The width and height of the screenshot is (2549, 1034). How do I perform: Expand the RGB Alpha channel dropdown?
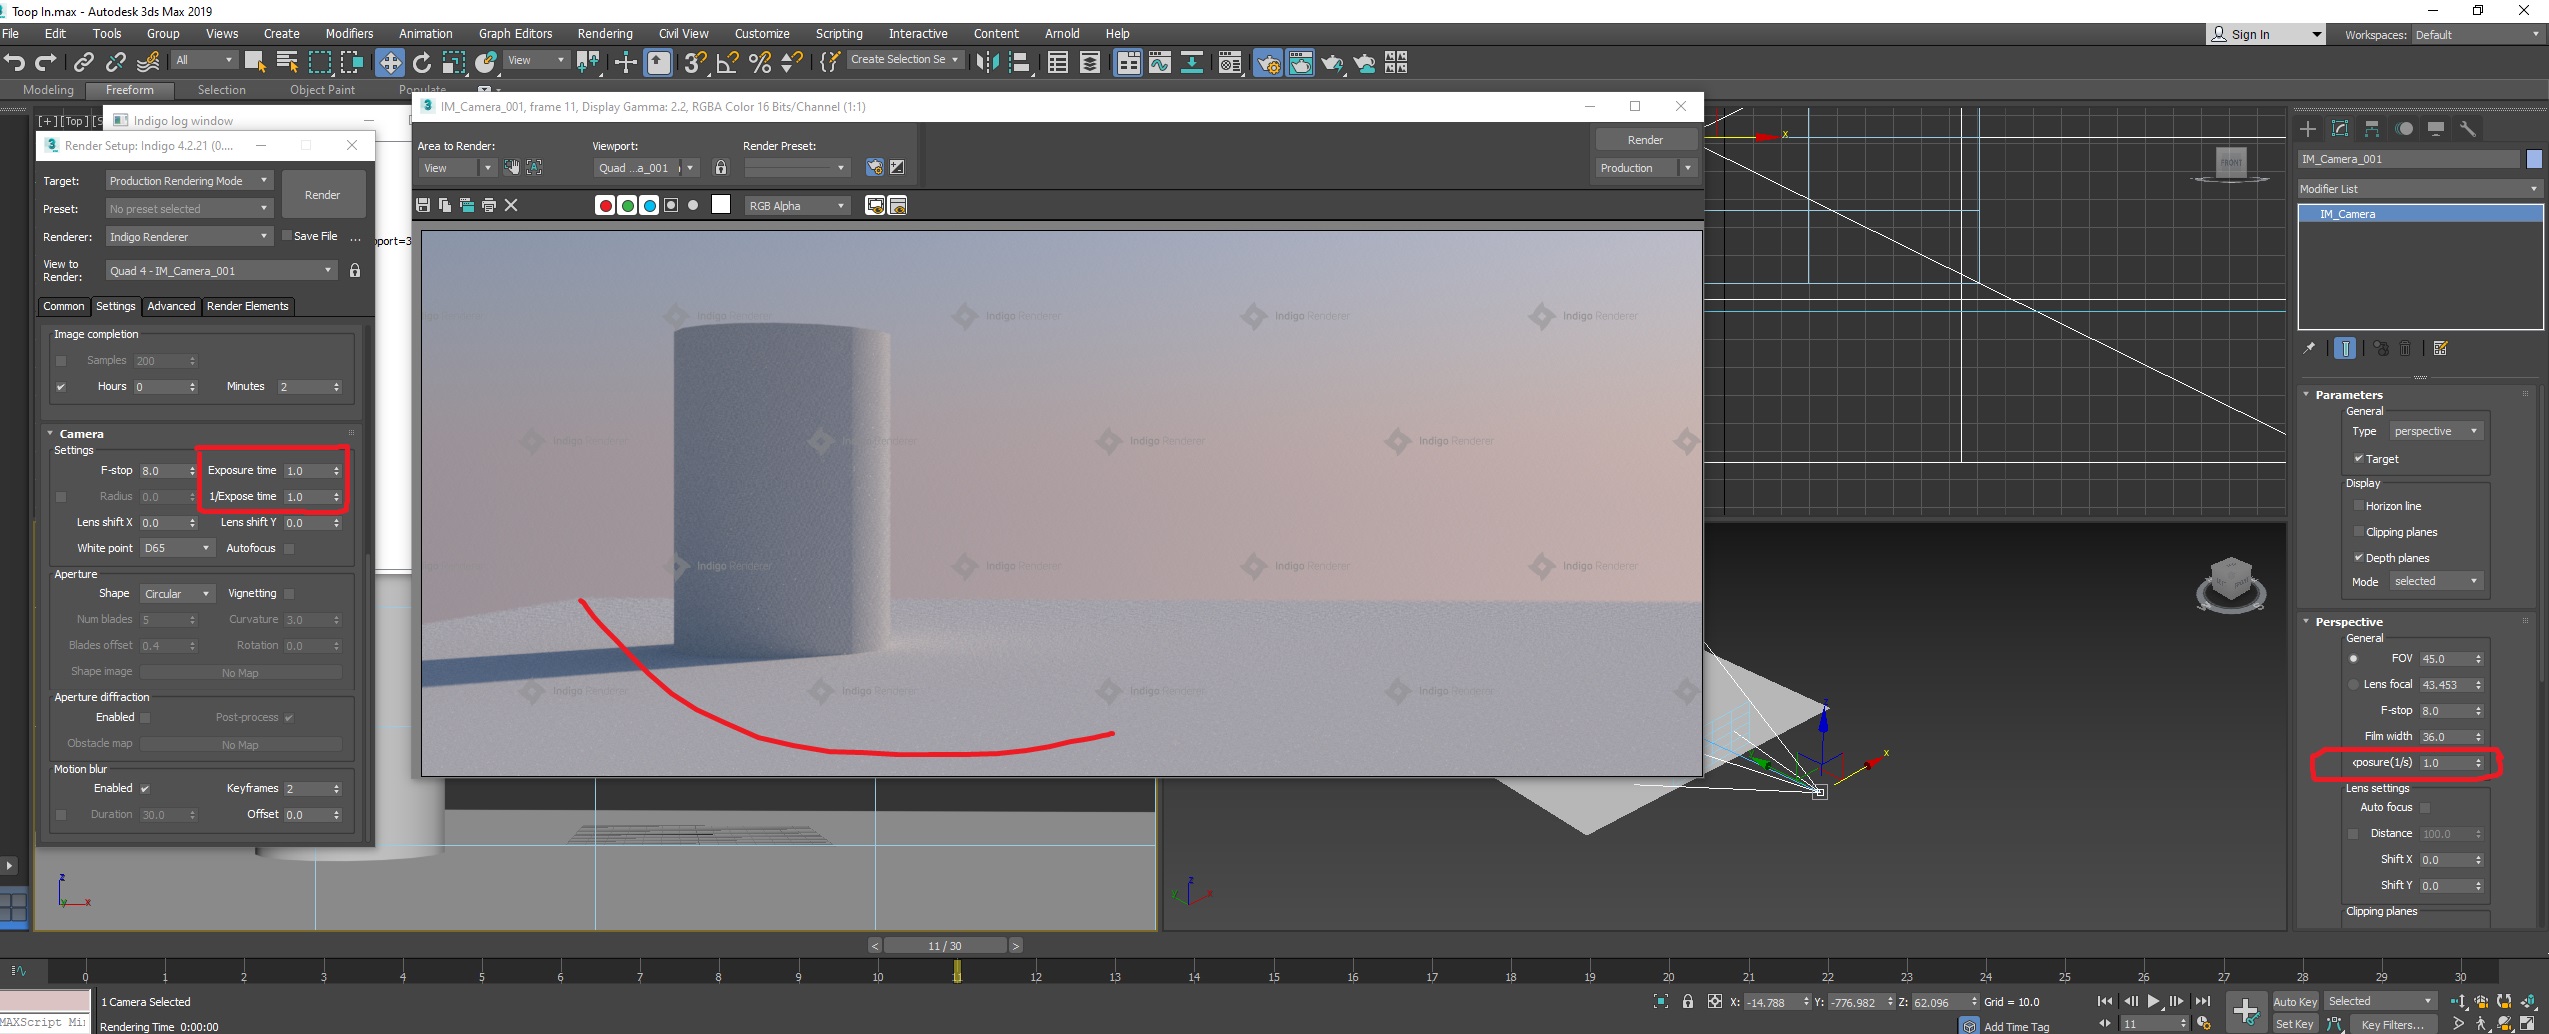(797, 206)
